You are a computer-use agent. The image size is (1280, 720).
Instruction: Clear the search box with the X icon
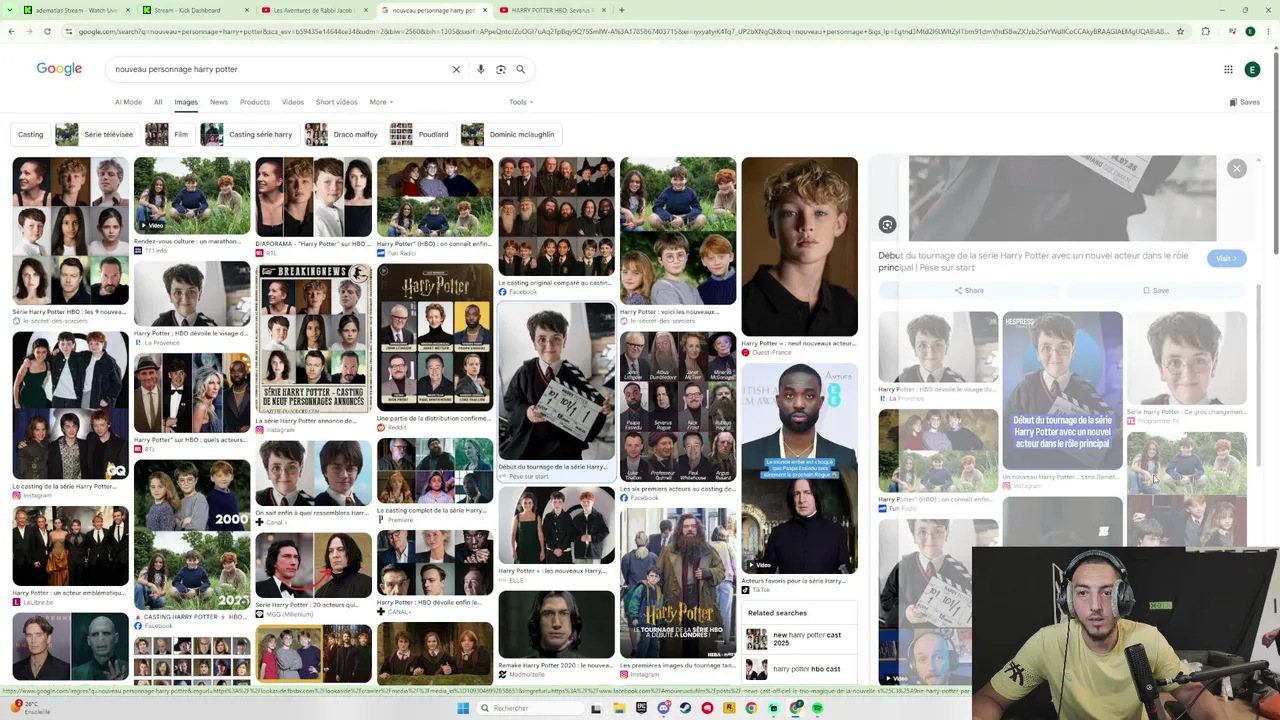pyautogui.click(x=456, y=69)
